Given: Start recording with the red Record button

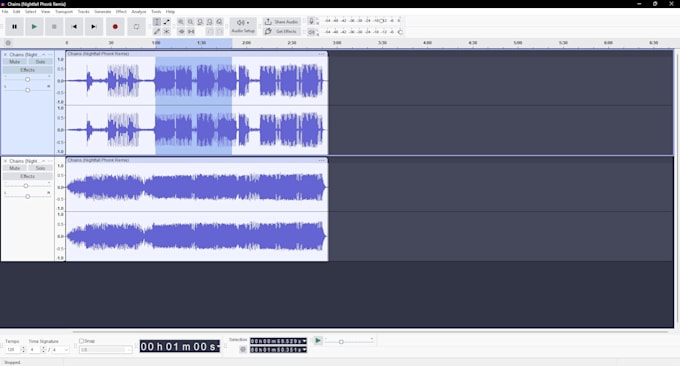Looking at the screenshot, I should coord(115,26).
